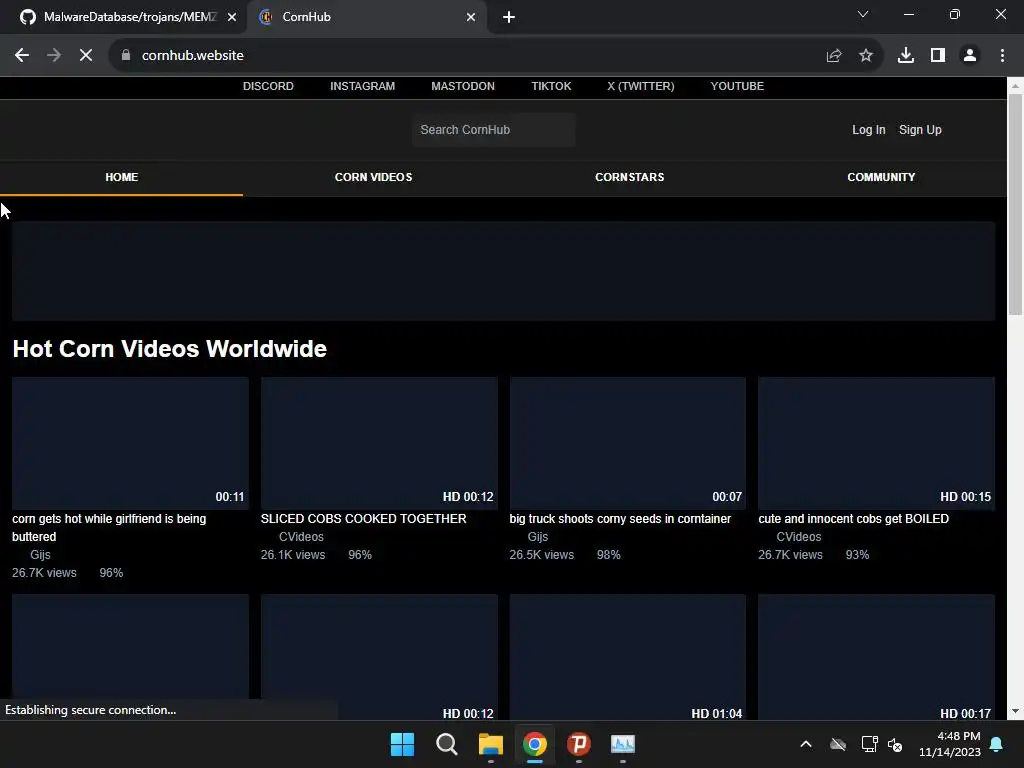The width and height of the screenshot is (1024, 768).
Task: Click the scrollbar up arrow
Action: 1016,86
